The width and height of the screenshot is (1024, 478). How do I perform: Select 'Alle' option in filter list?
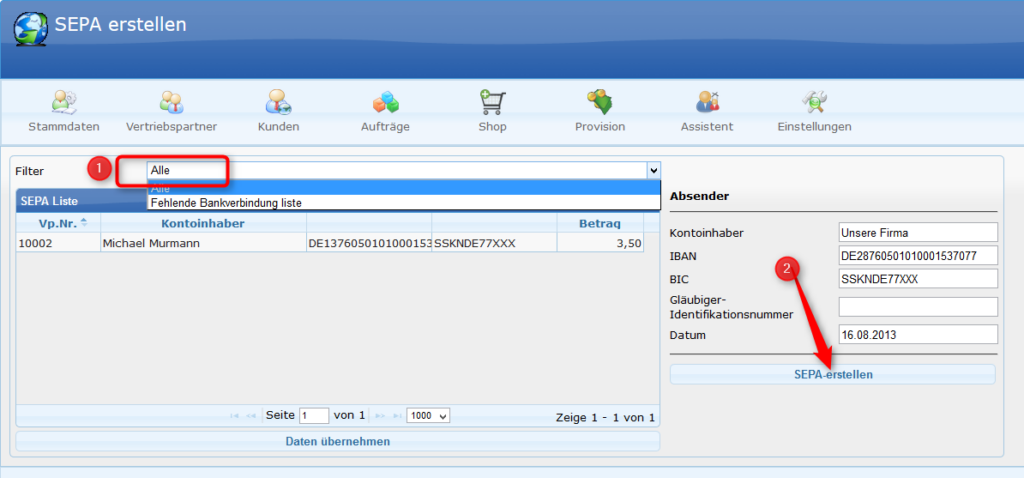pos(160,188)
